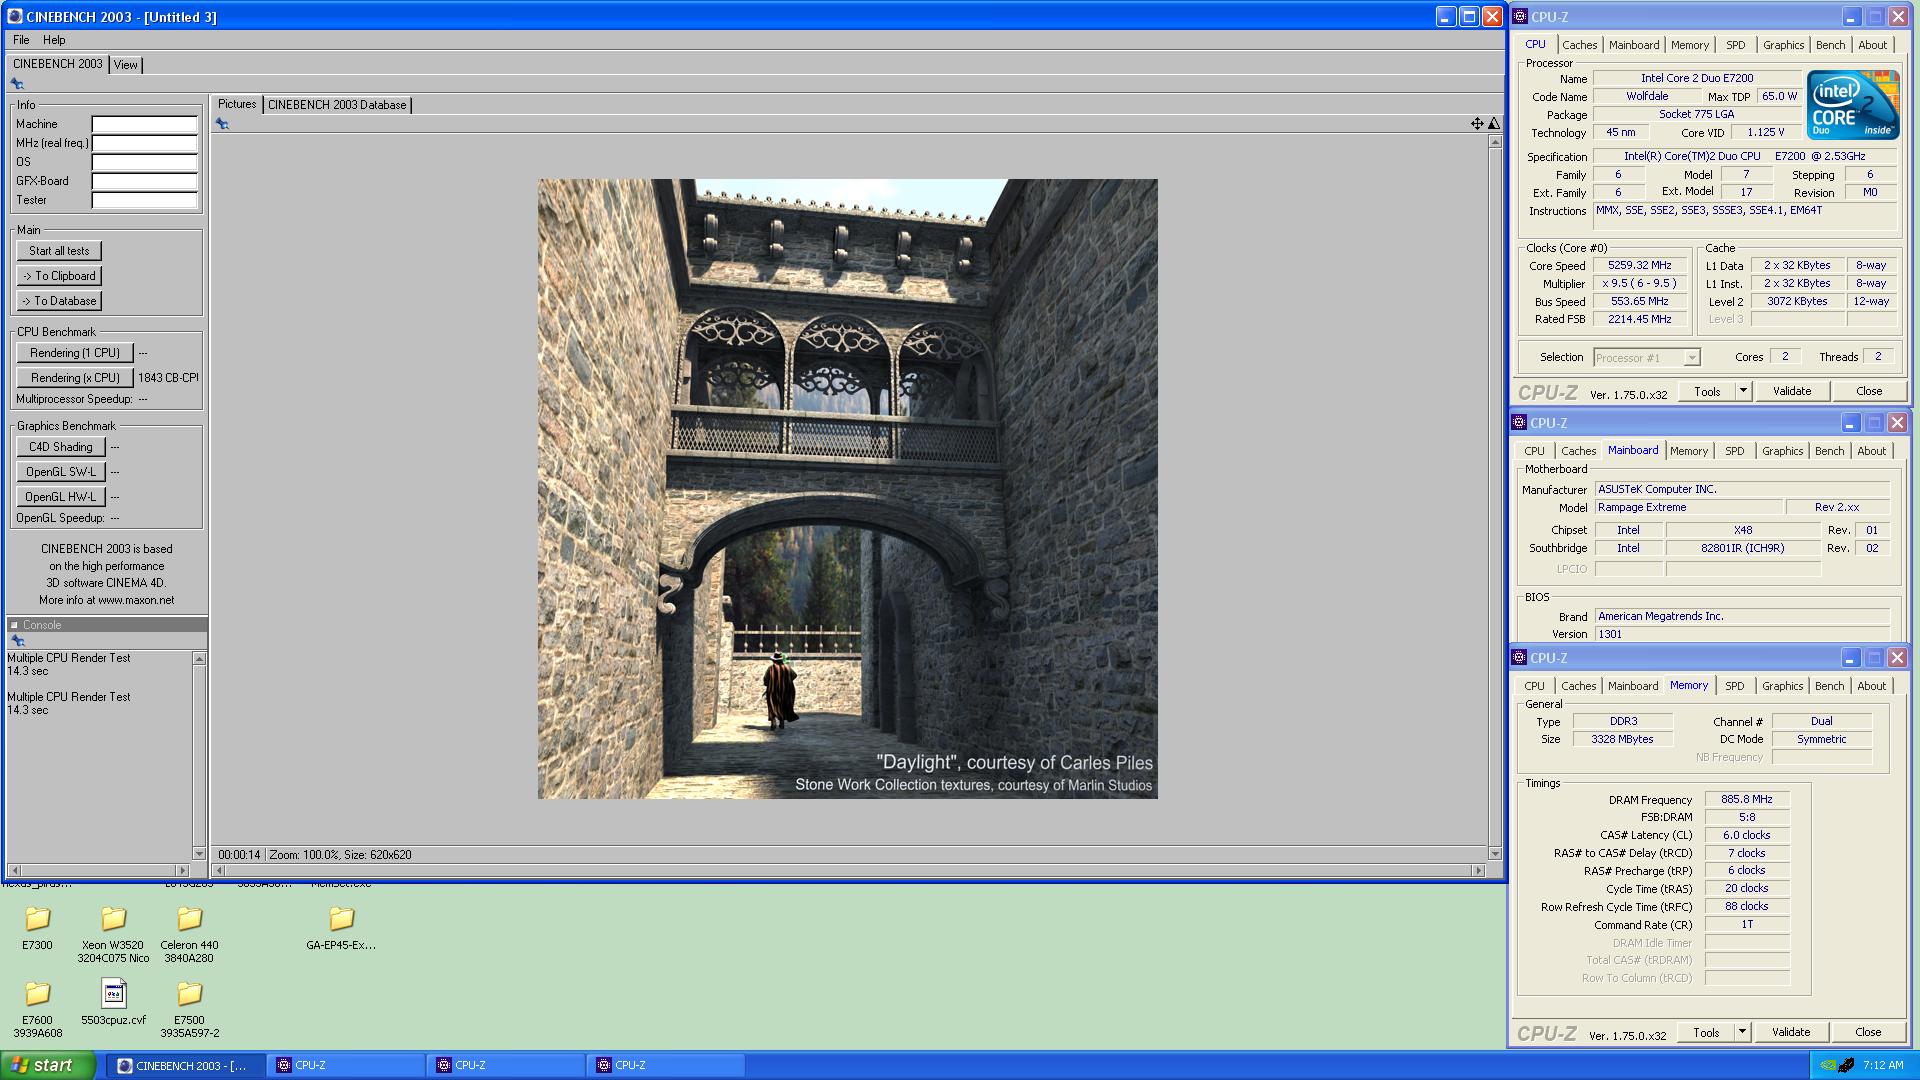Click the top CPU-Z window title icon

point(1520,16)
